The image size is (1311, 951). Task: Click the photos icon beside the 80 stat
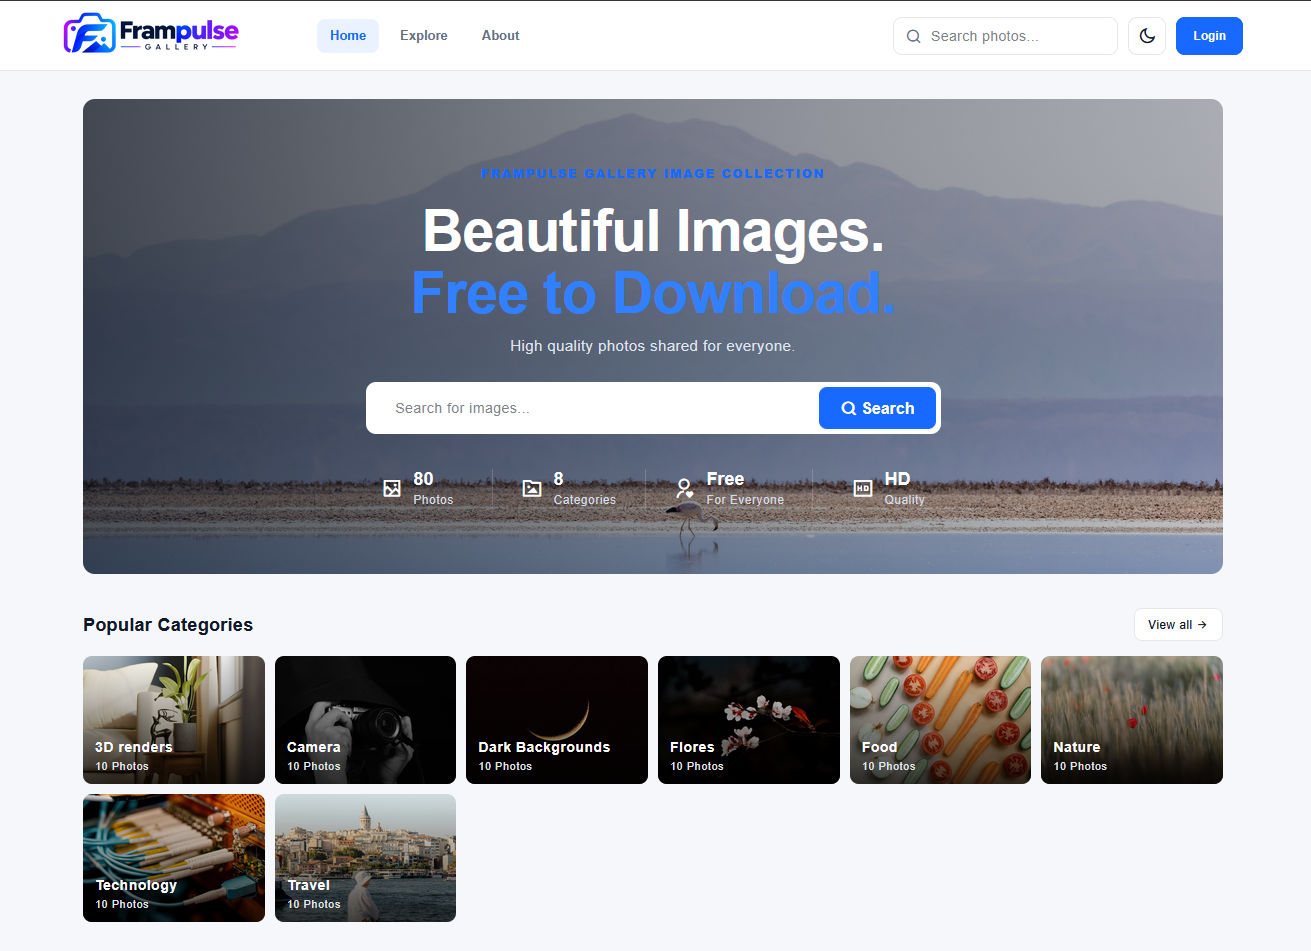[x=392, y=488]
